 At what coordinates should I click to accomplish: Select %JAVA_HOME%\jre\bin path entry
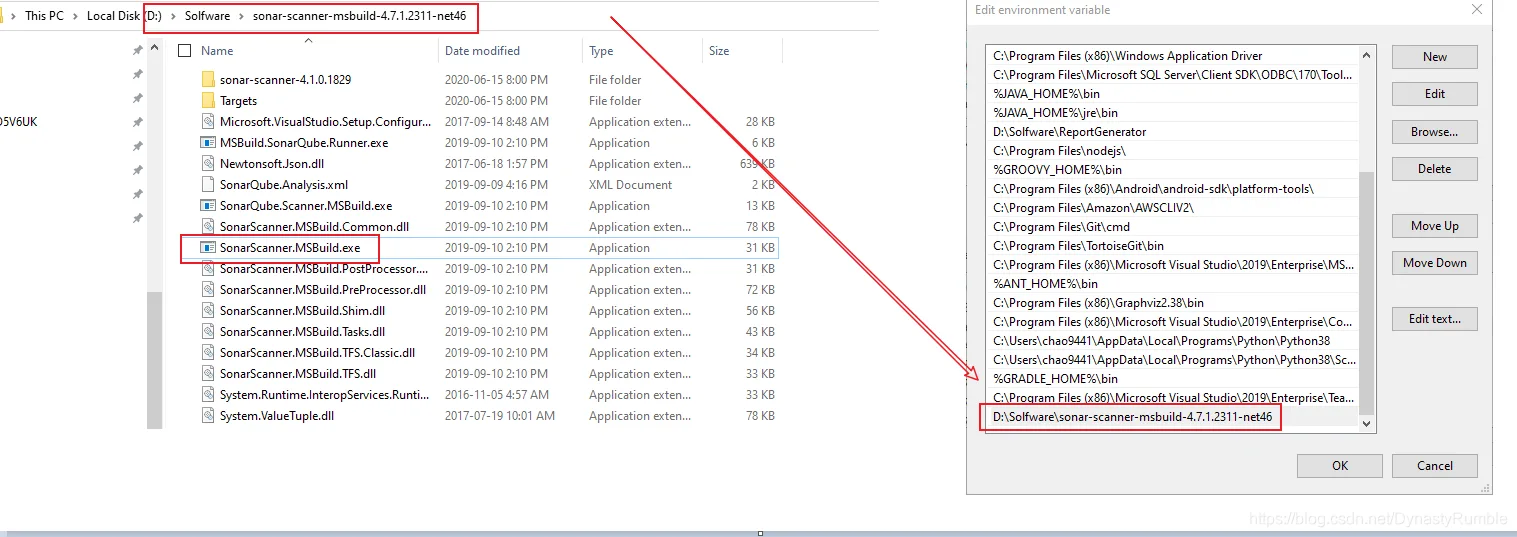pos(1171,113)
